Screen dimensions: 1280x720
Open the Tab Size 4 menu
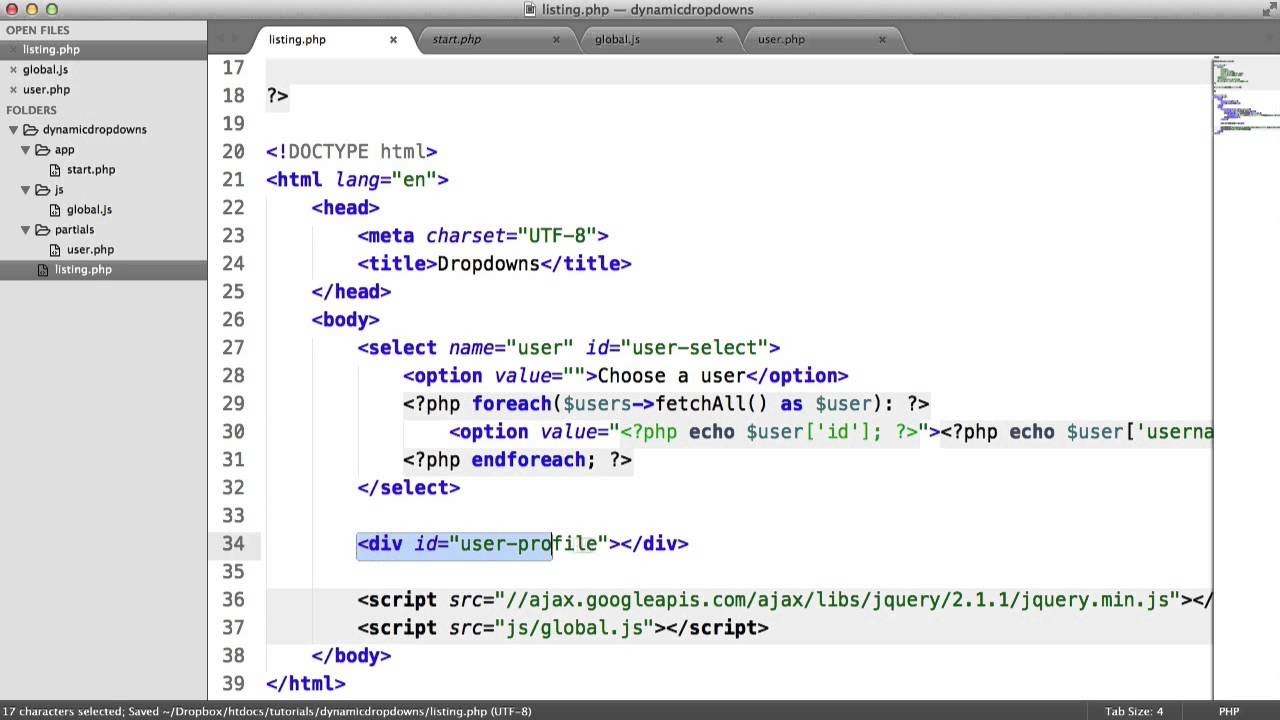(x=1133, y=711)
